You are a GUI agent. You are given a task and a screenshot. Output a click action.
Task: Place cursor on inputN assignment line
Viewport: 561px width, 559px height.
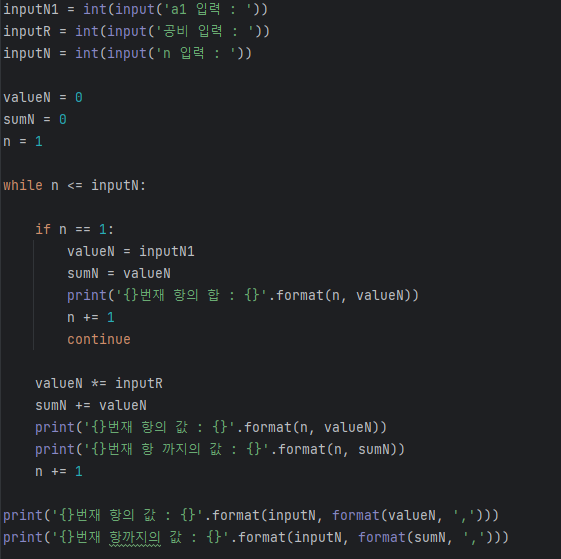pos(128,53)
